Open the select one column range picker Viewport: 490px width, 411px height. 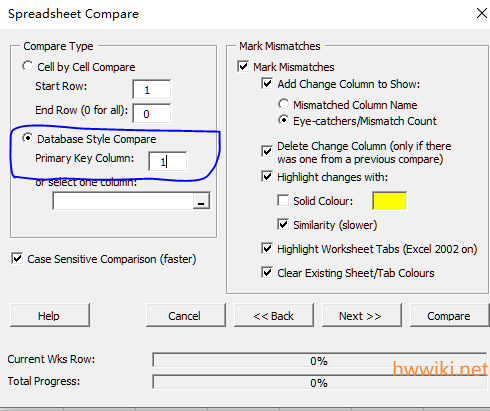tap(201, 201)
